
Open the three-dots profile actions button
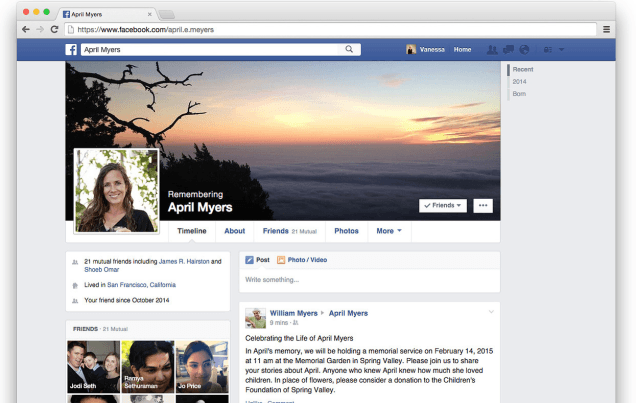pyautogui.click(x=483, y=206)
